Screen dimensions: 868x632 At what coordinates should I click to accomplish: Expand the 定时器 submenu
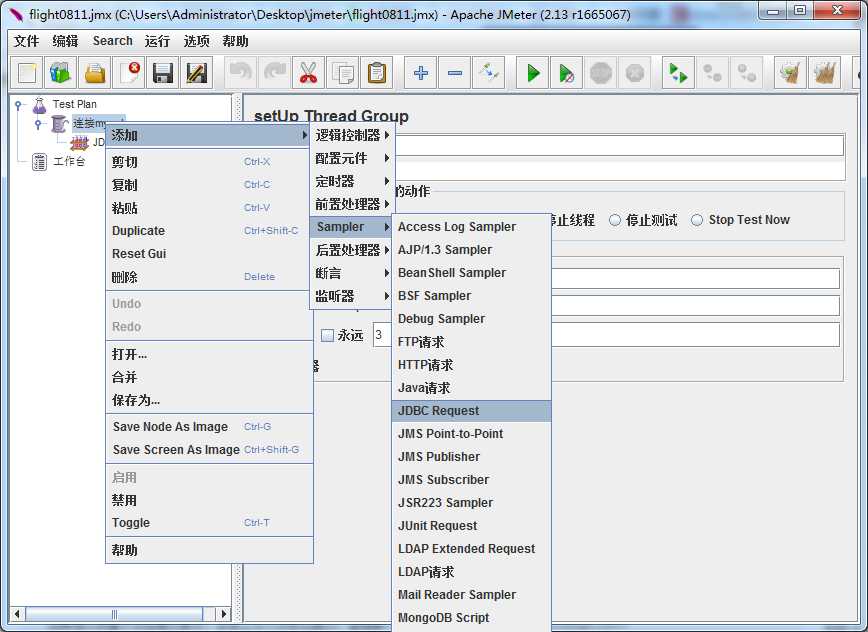point(352,182)
